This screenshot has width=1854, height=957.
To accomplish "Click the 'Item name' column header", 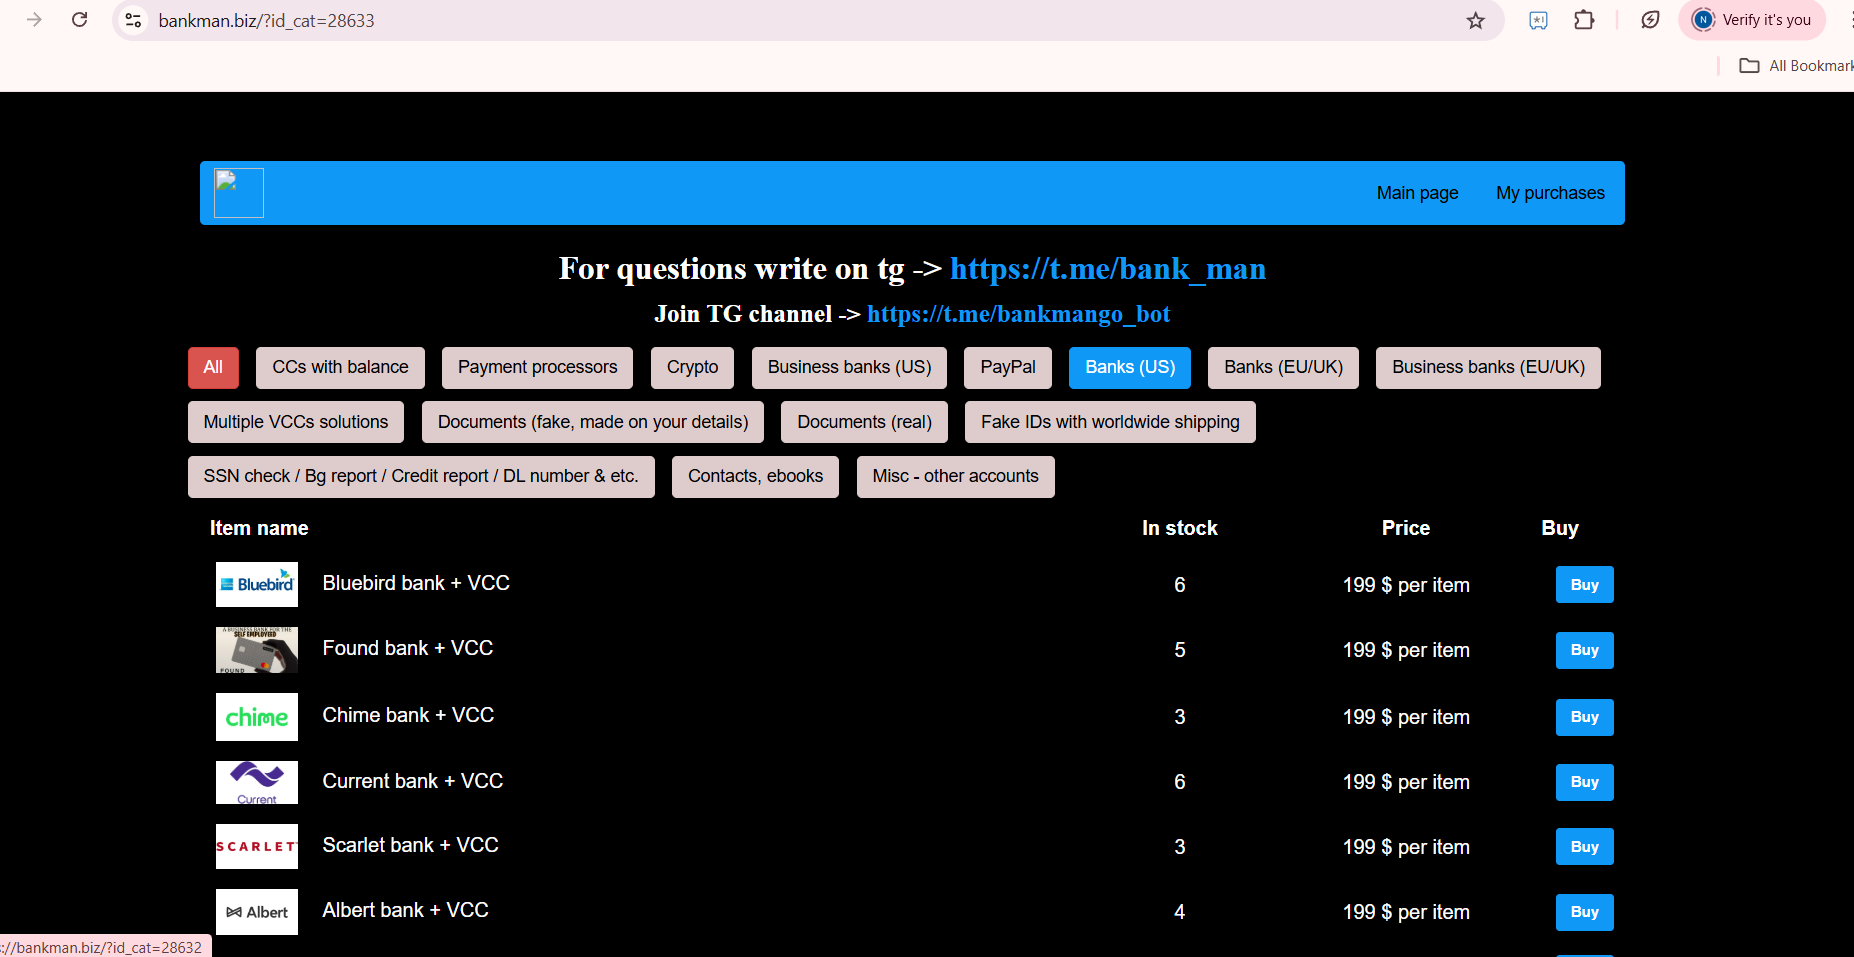I will tap(259, 528).
